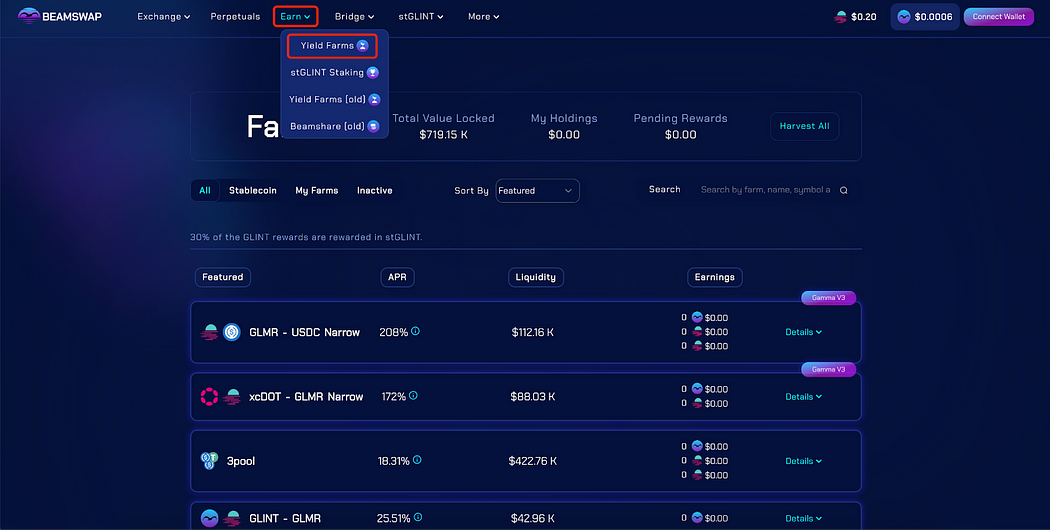Click Gamma V3 badge on GLMR - USDC row
The image size is (1050, 530).
(828, 297)
